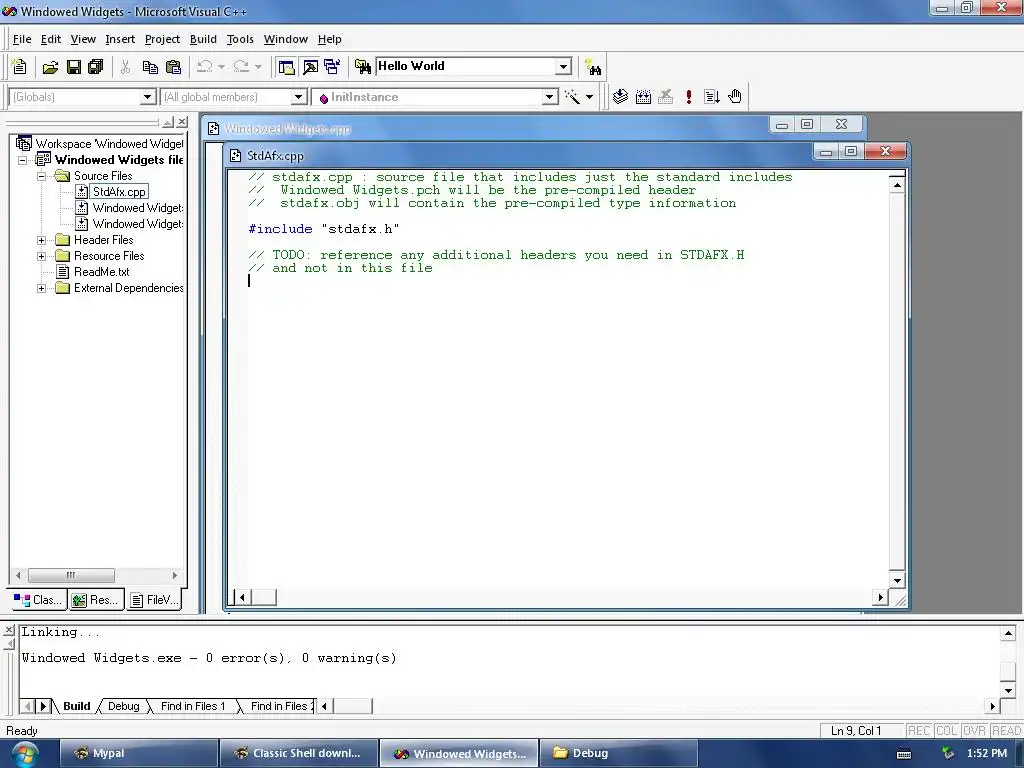Screen dimensions: 1024x768
Task: Open the Debug folder taskbar button
Action: click(618, 753)
